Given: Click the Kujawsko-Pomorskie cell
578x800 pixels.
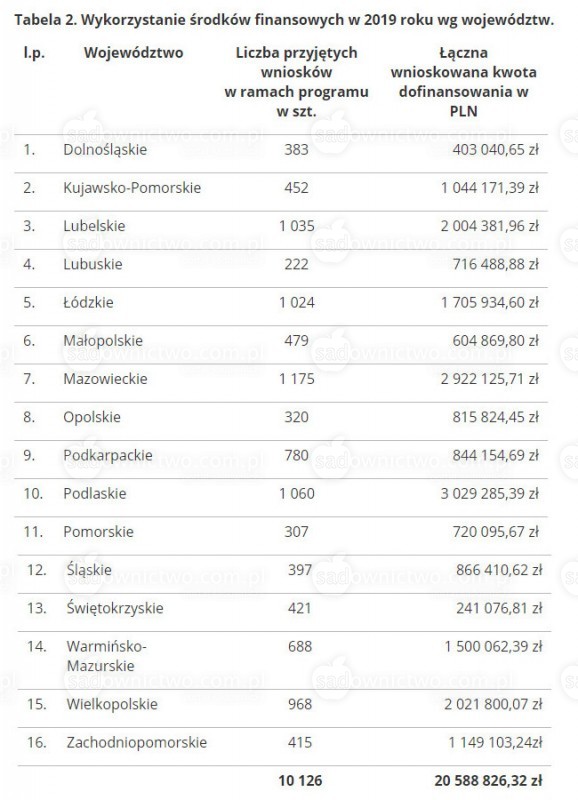Looking at the screenshot, I should coord(132,188).
